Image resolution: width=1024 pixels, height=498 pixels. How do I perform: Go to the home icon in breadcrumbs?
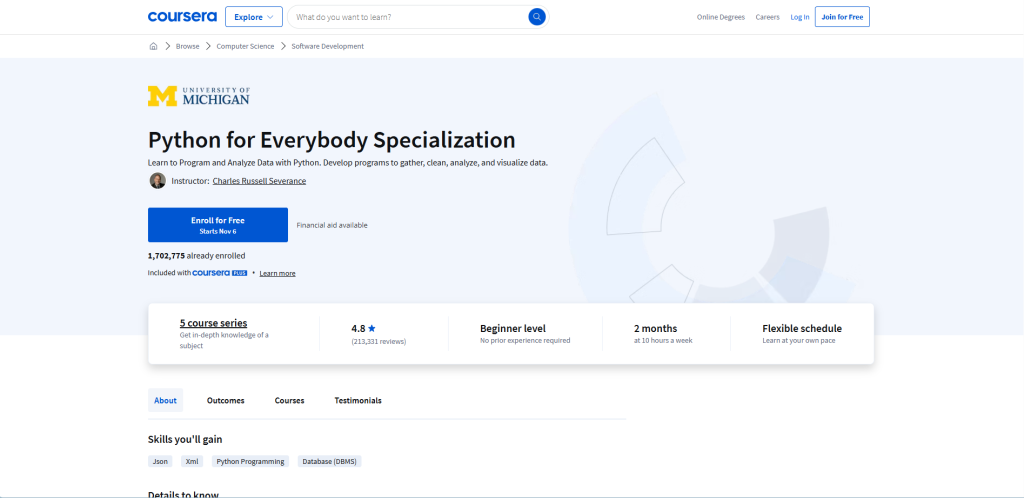click(153, 46)
